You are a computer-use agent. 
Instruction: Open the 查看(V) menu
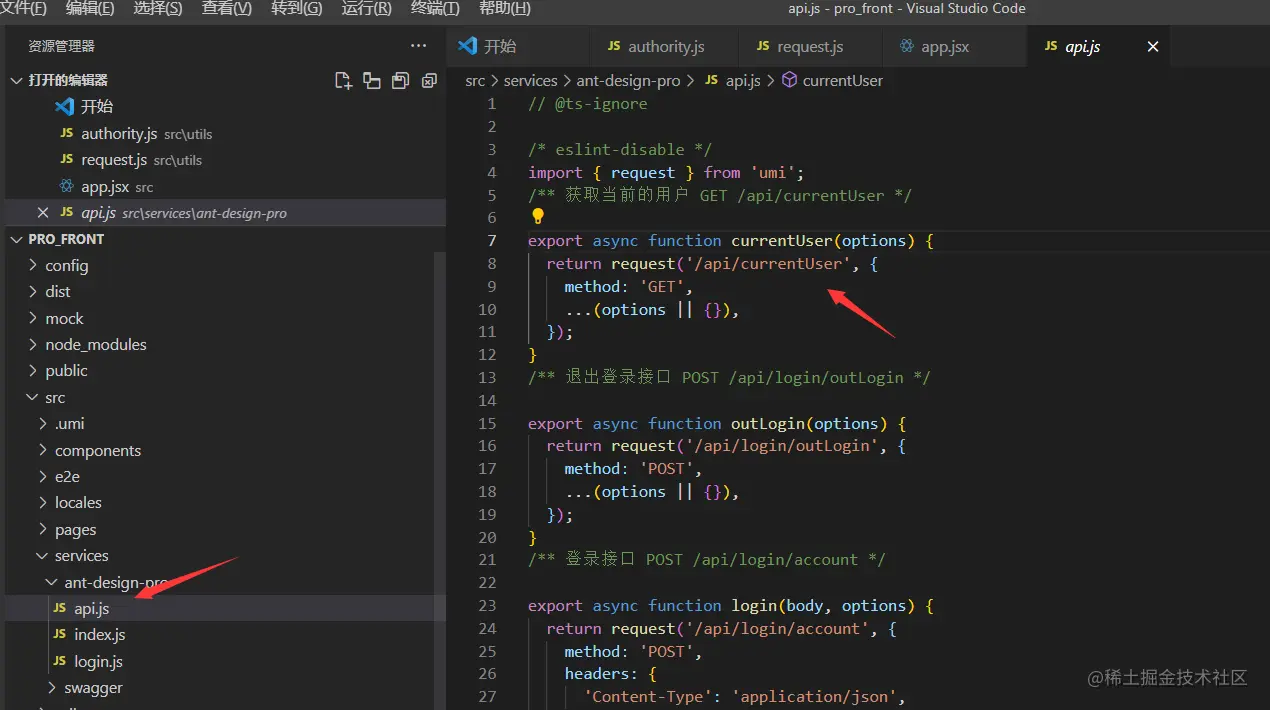click(x=227, y=9)
